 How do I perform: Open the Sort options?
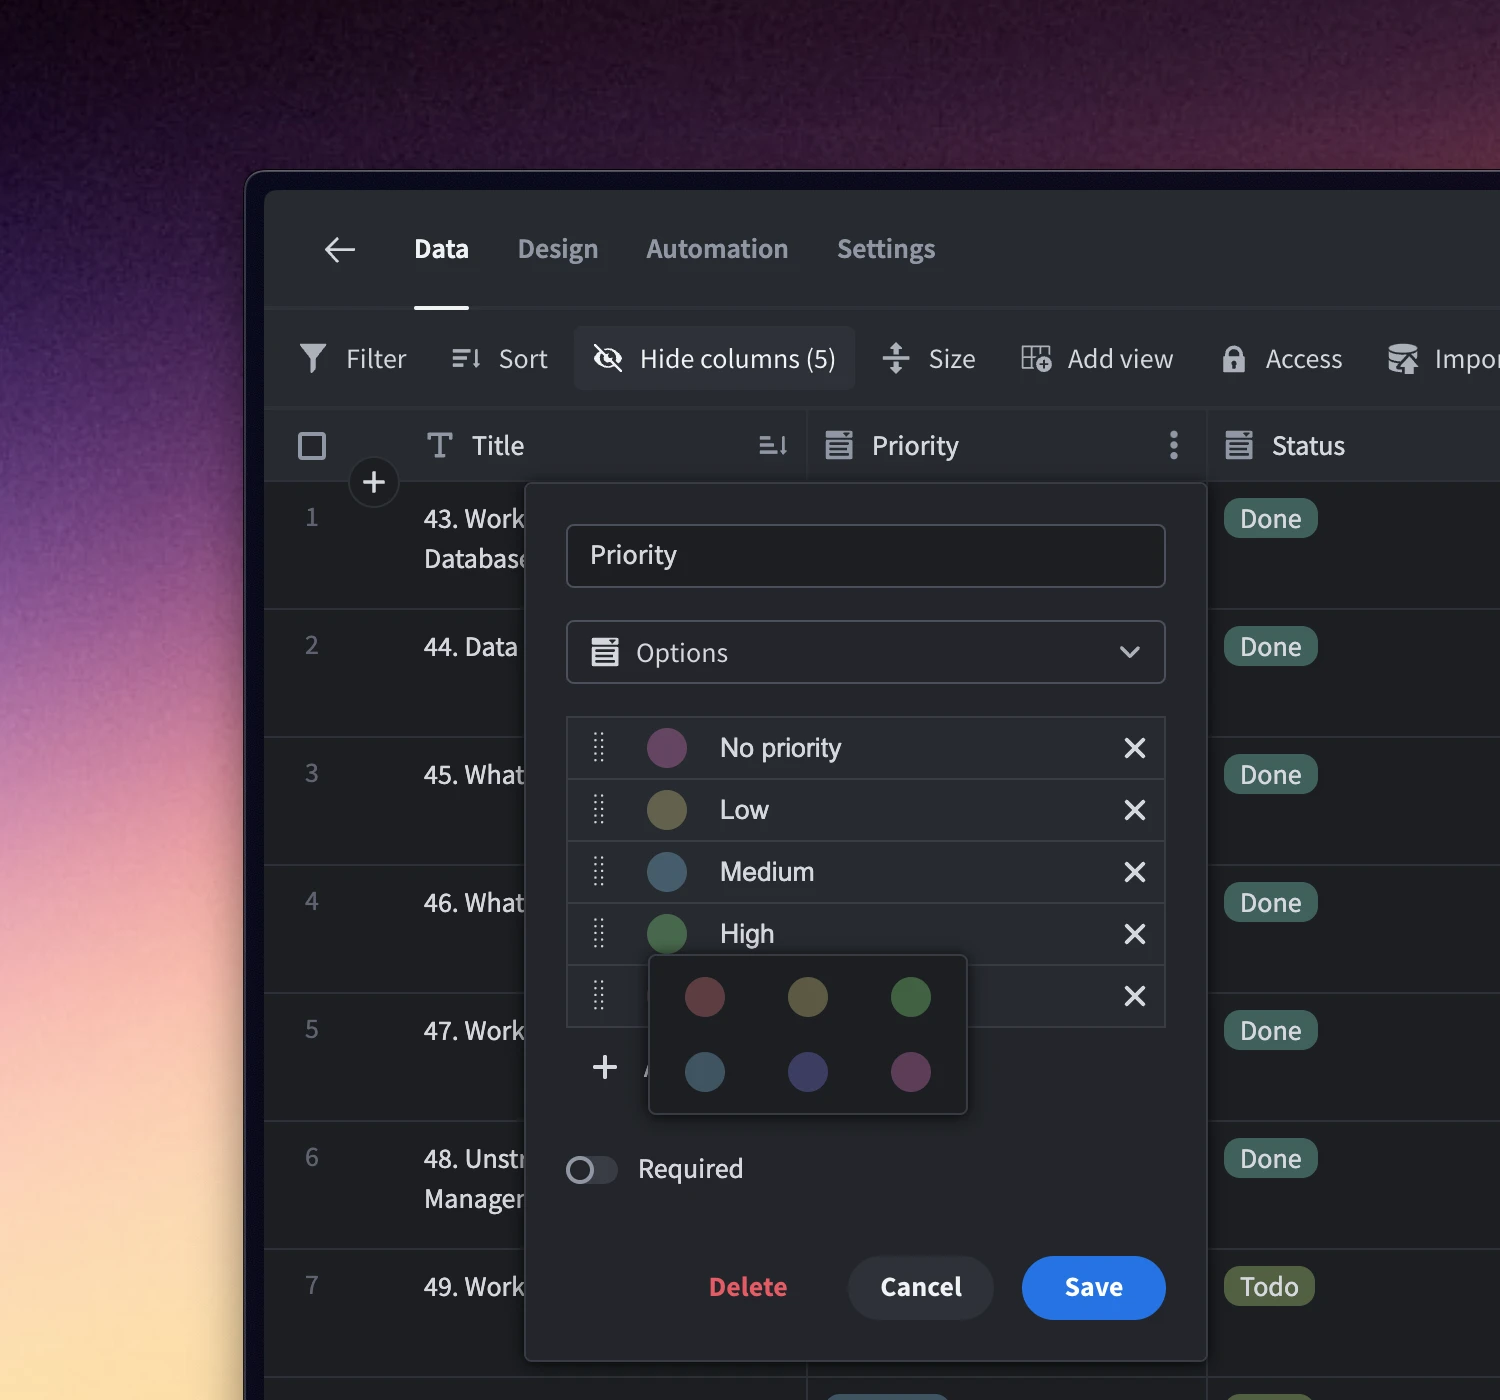(500, 358)
